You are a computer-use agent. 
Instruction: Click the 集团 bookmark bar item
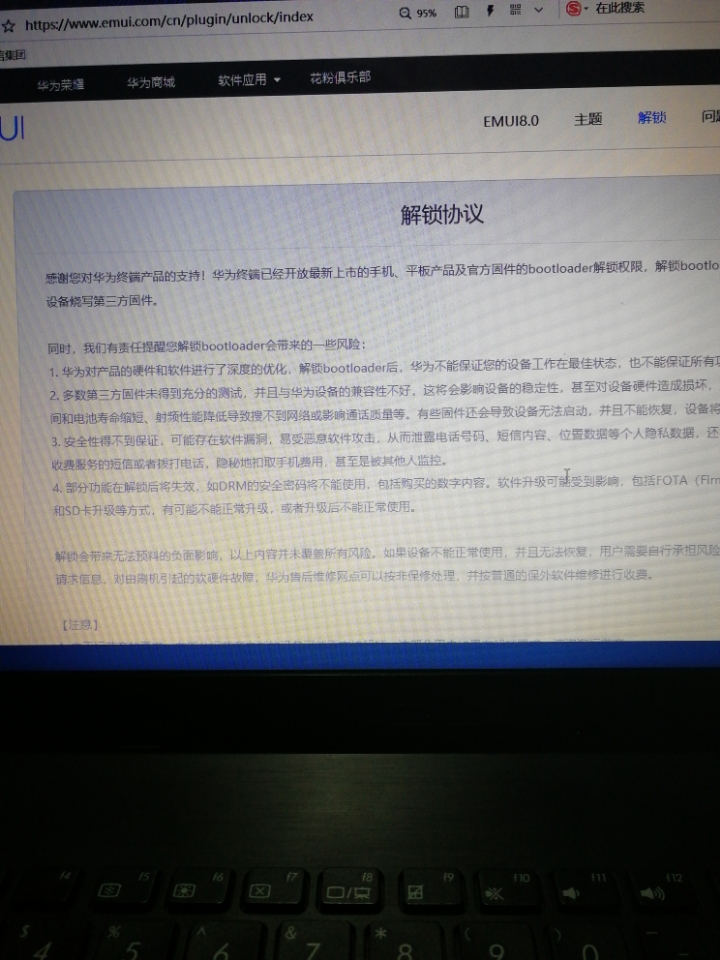point(12,54)
